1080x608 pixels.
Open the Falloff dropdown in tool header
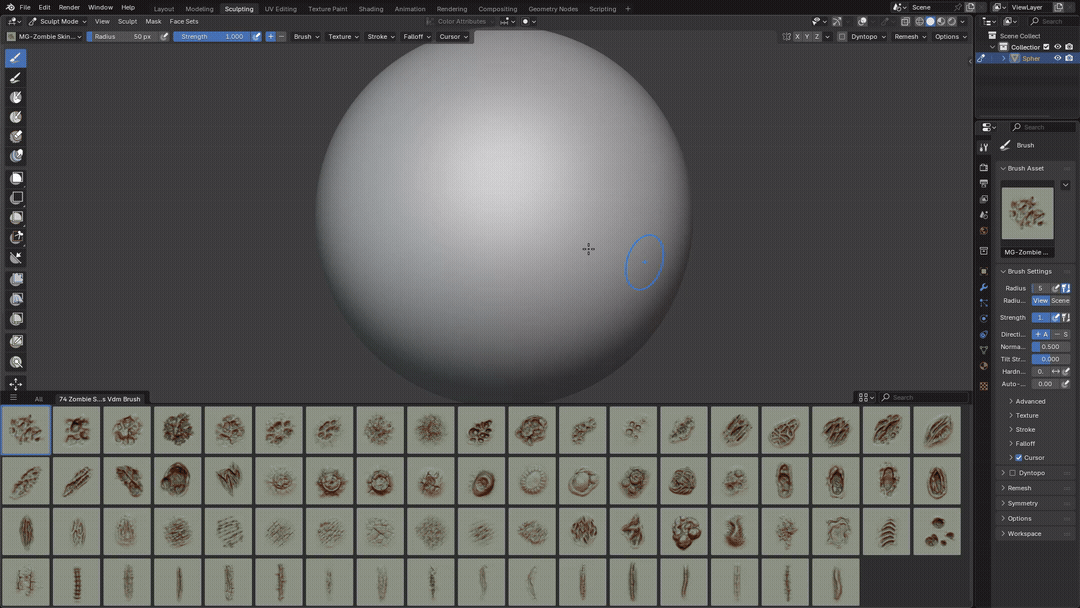click(x=417, y=36)
